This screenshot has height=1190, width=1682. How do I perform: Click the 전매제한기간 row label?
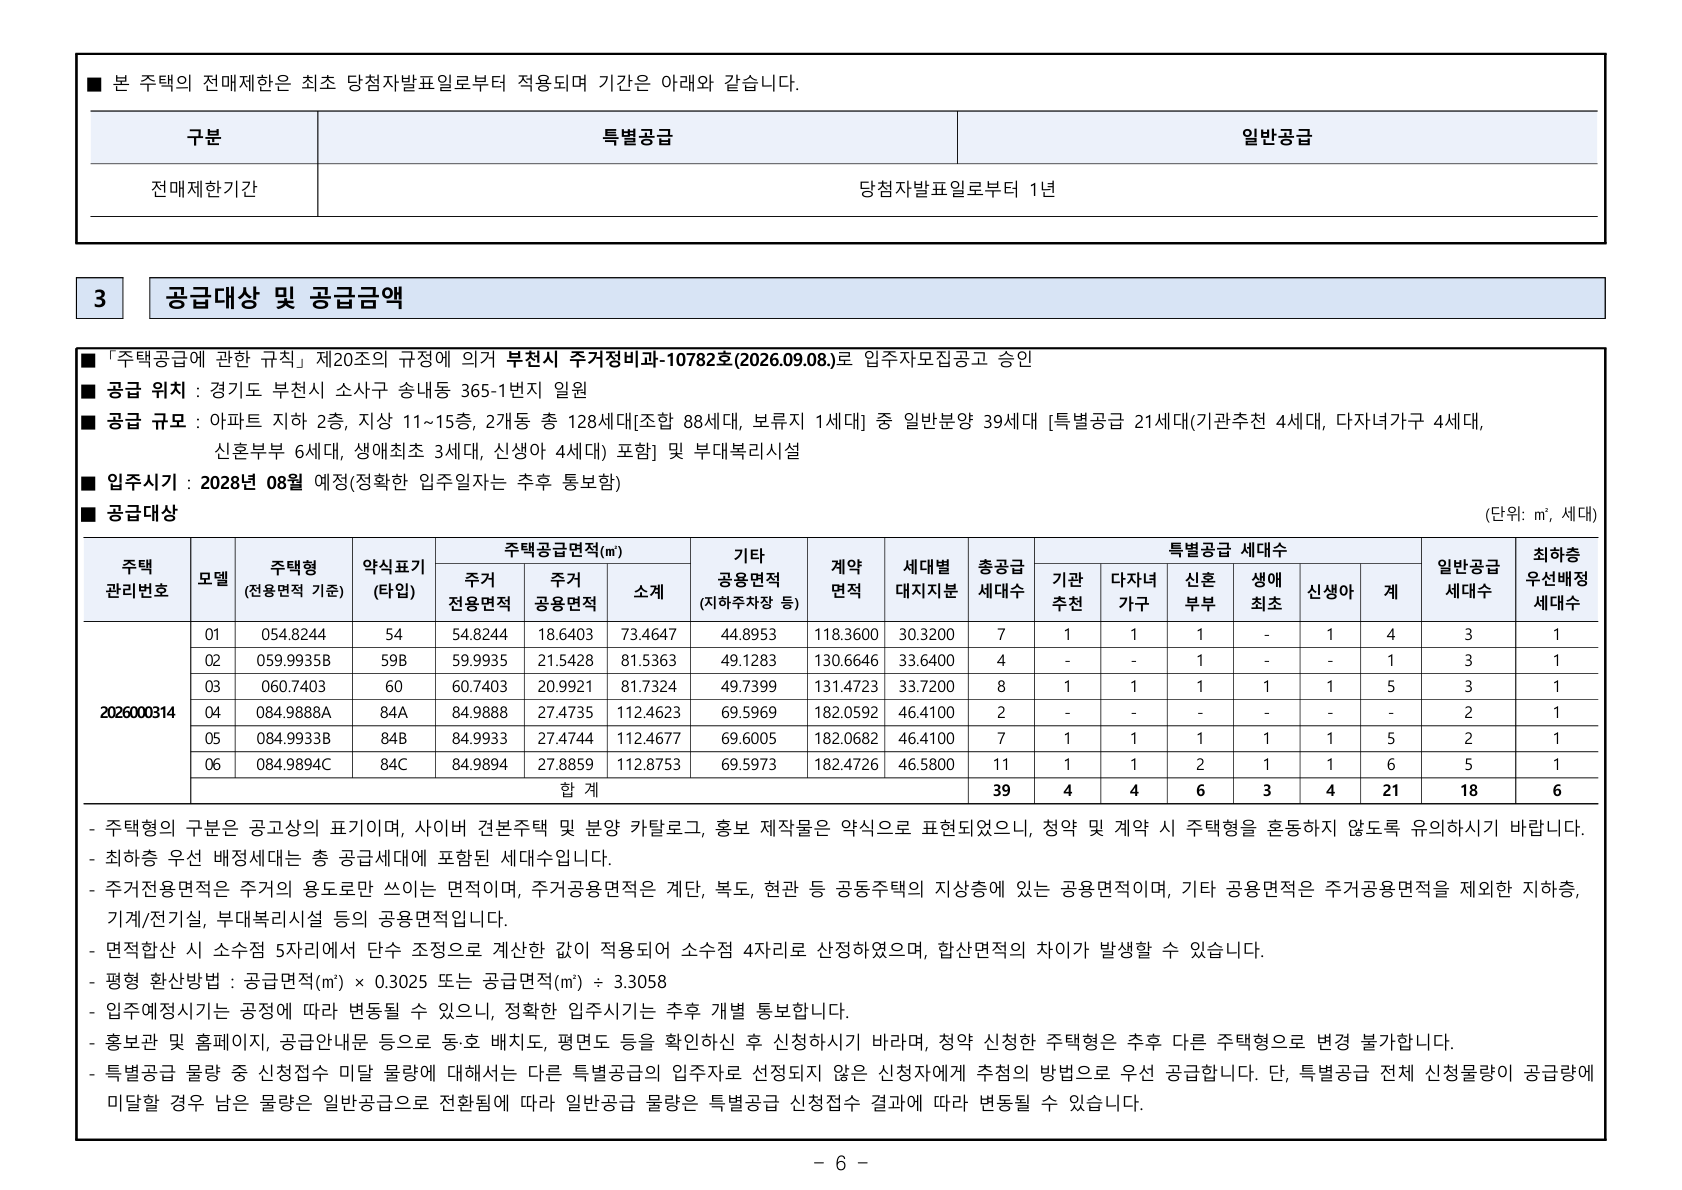pyautogui.click(x=204, y=189)
